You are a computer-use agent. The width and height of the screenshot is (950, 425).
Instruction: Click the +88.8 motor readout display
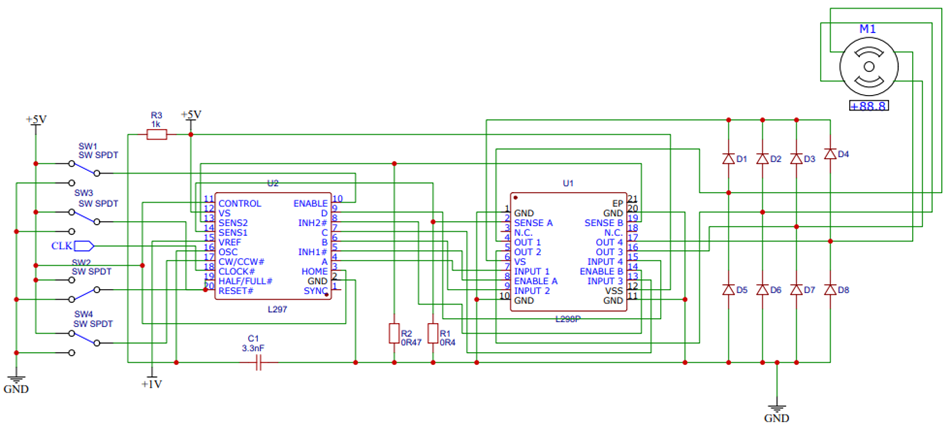[869, 105]
